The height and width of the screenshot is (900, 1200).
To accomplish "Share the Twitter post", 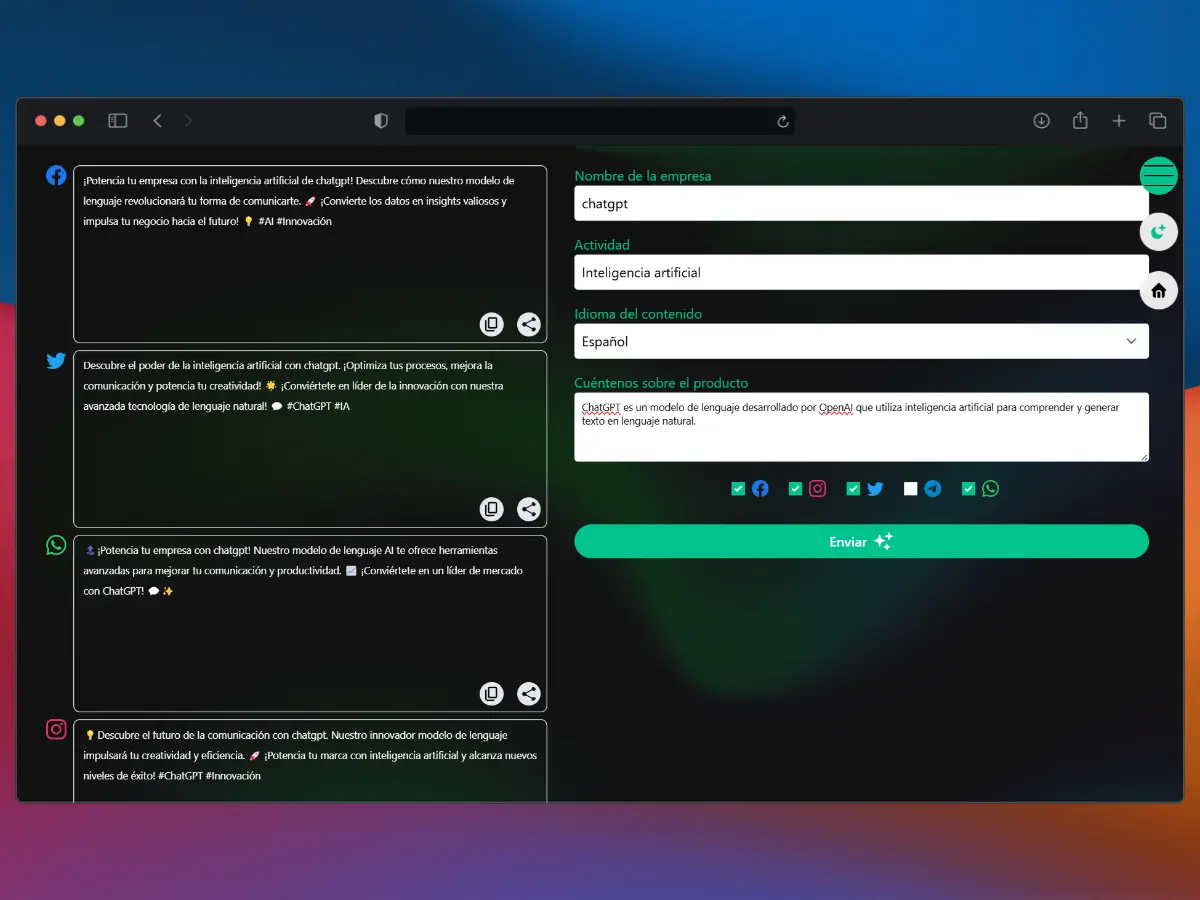I will tap(529, 509).
